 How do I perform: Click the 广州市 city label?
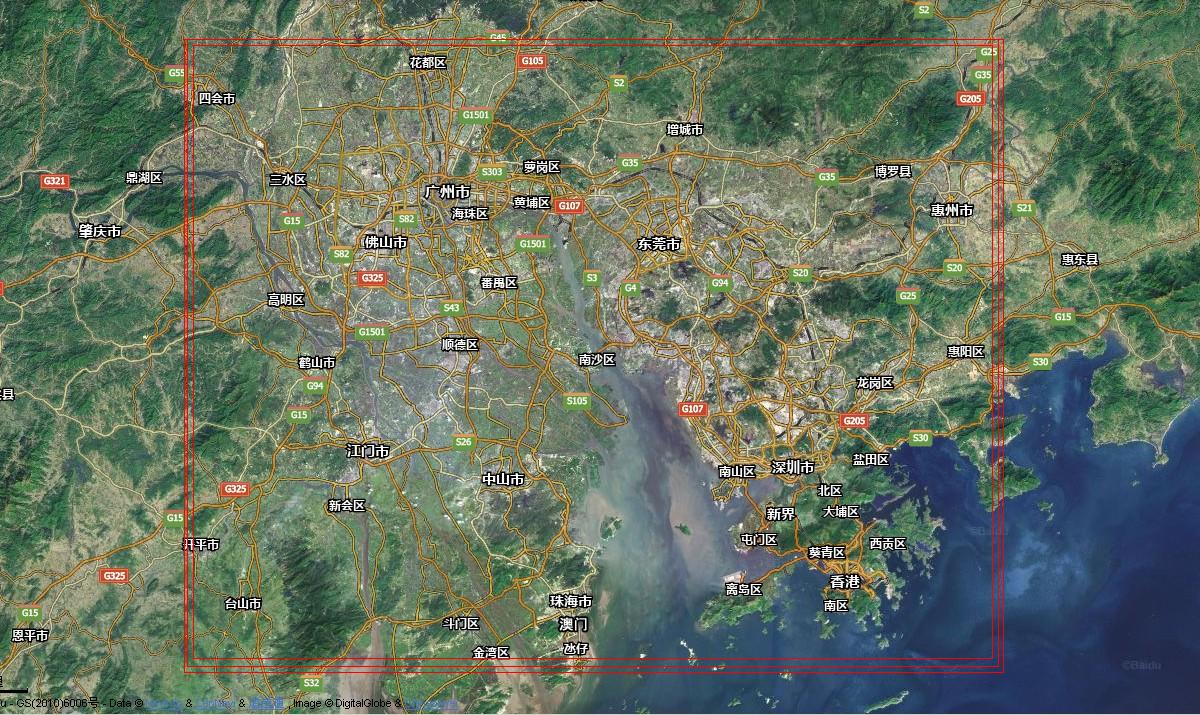coord(447,191)
